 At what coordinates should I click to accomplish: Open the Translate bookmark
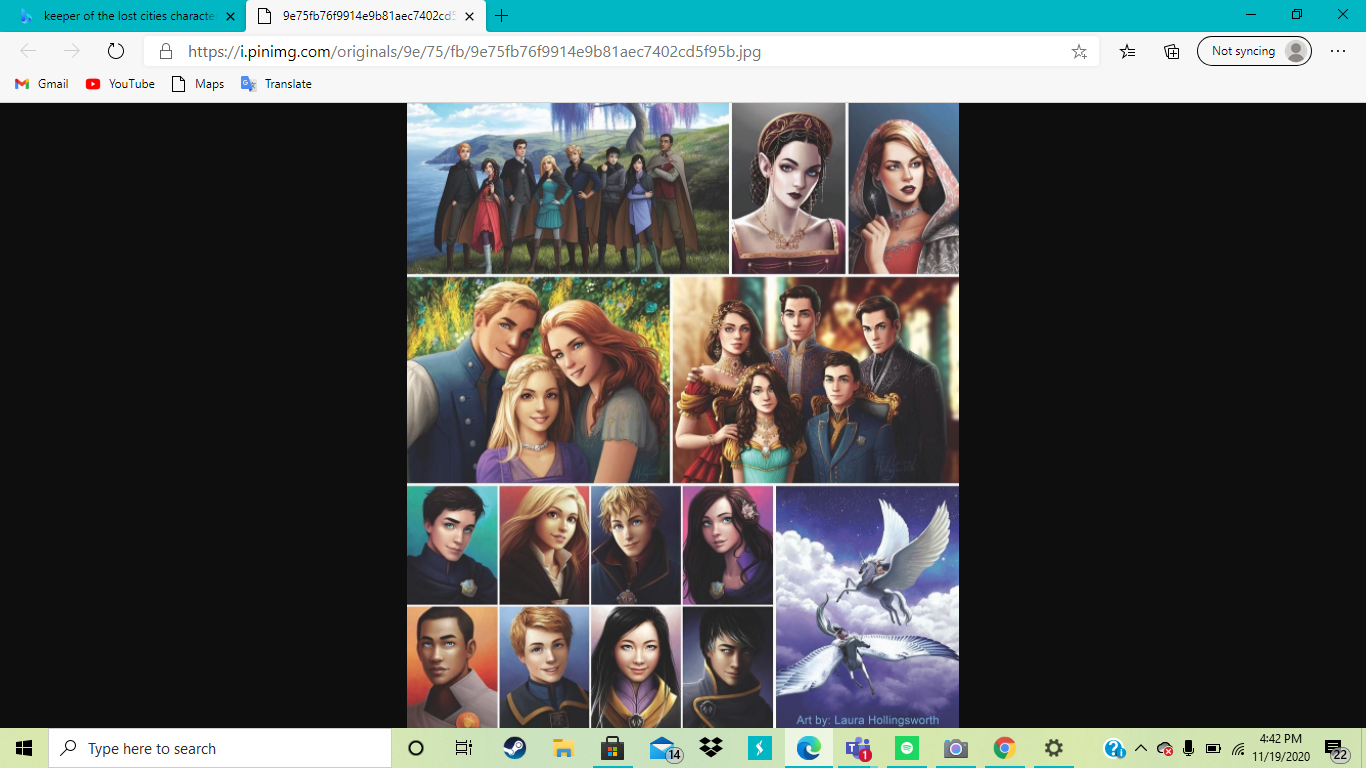tap(276, 84)
